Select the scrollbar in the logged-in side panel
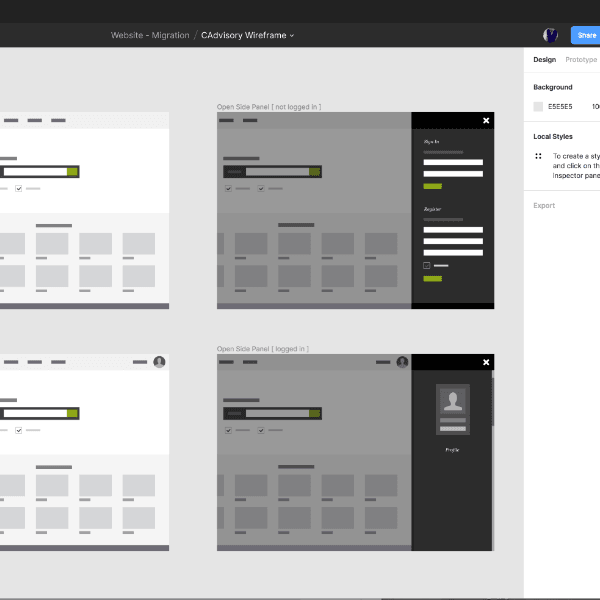 point(493,402)
